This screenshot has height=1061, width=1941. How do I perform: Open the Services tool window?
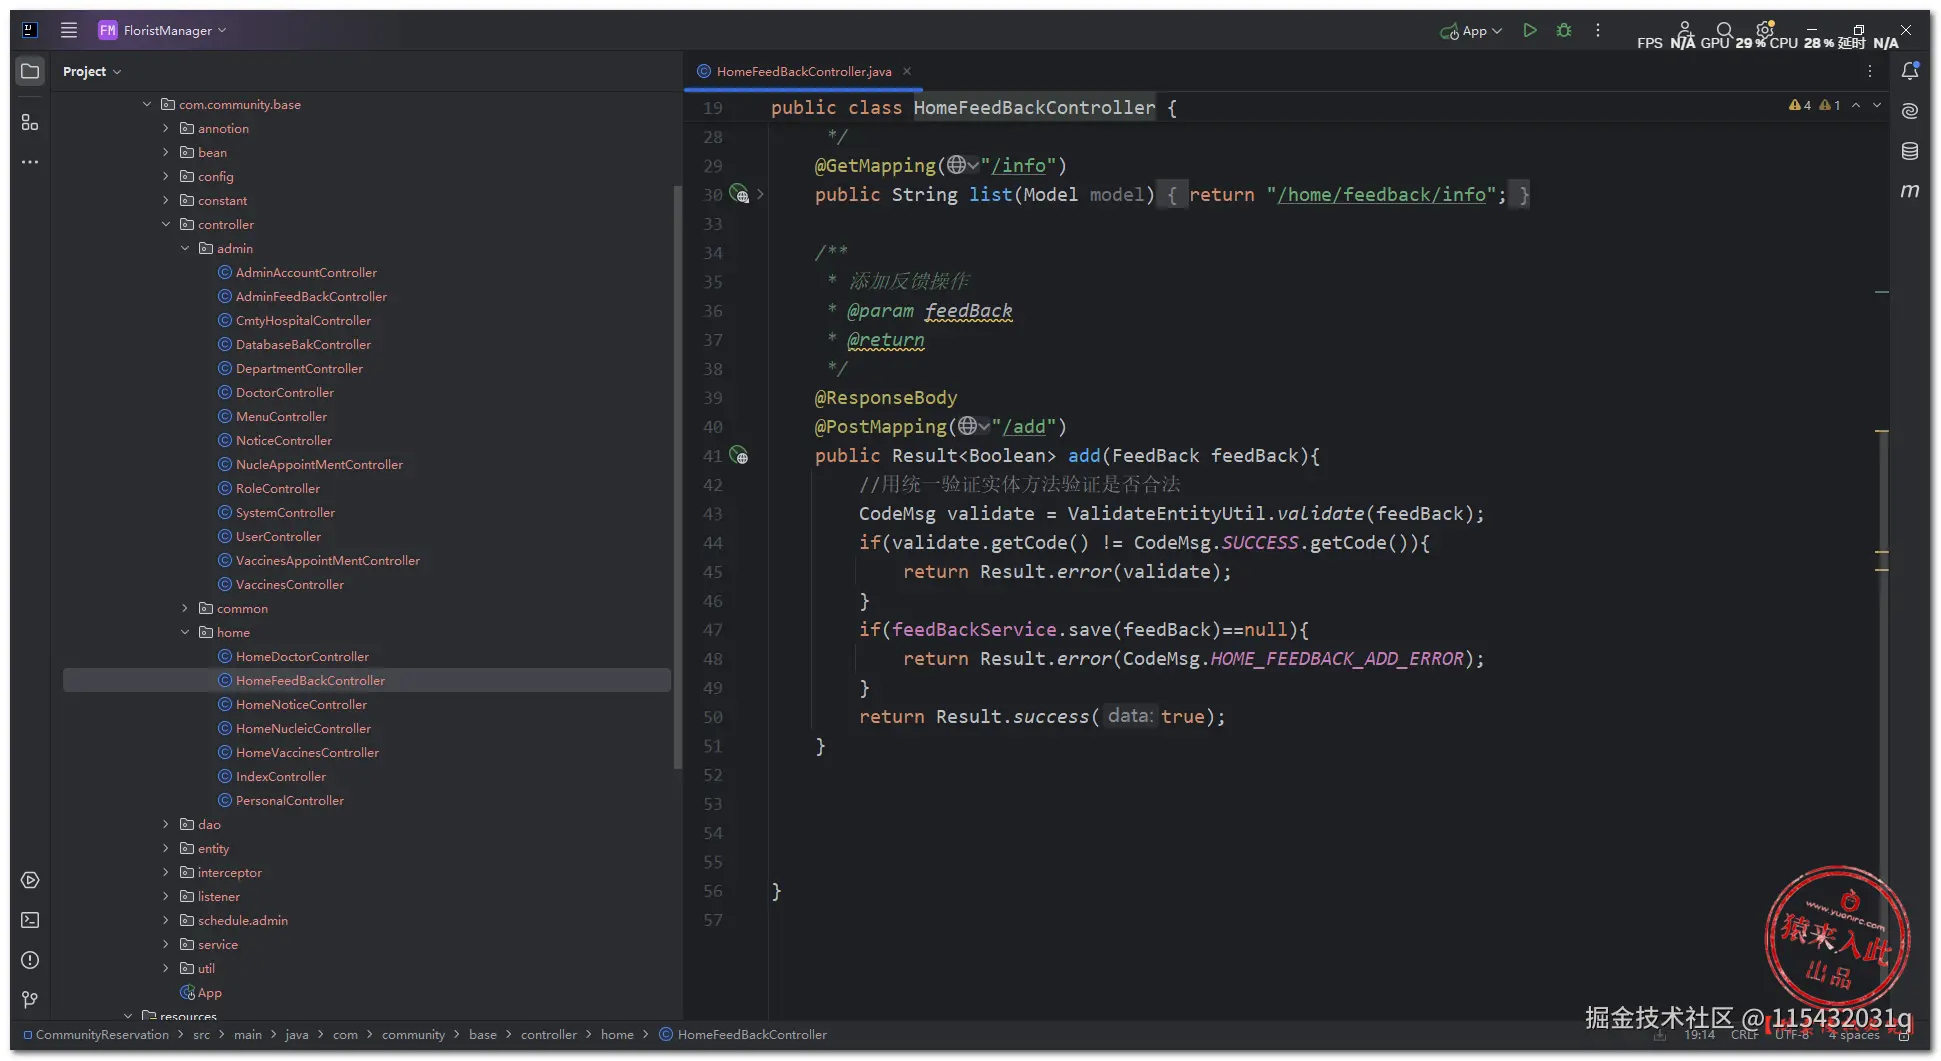coord(30,880)
